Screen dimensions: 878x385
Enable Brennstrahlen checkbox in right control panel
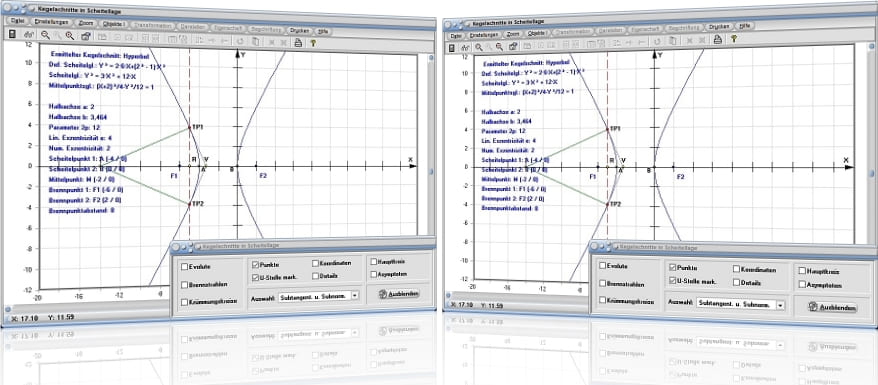603,283
